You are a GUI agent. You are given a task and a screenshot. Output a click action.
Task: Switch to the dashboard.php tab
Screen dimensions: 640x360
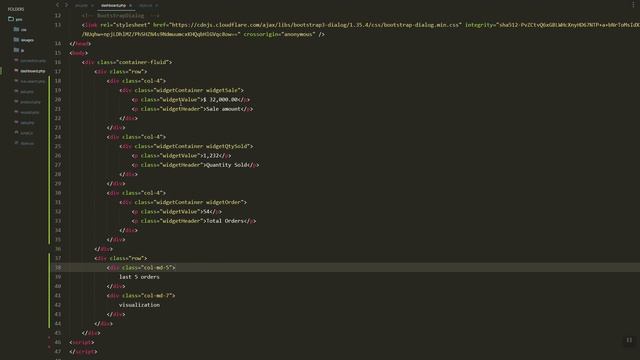pos(113,5)
